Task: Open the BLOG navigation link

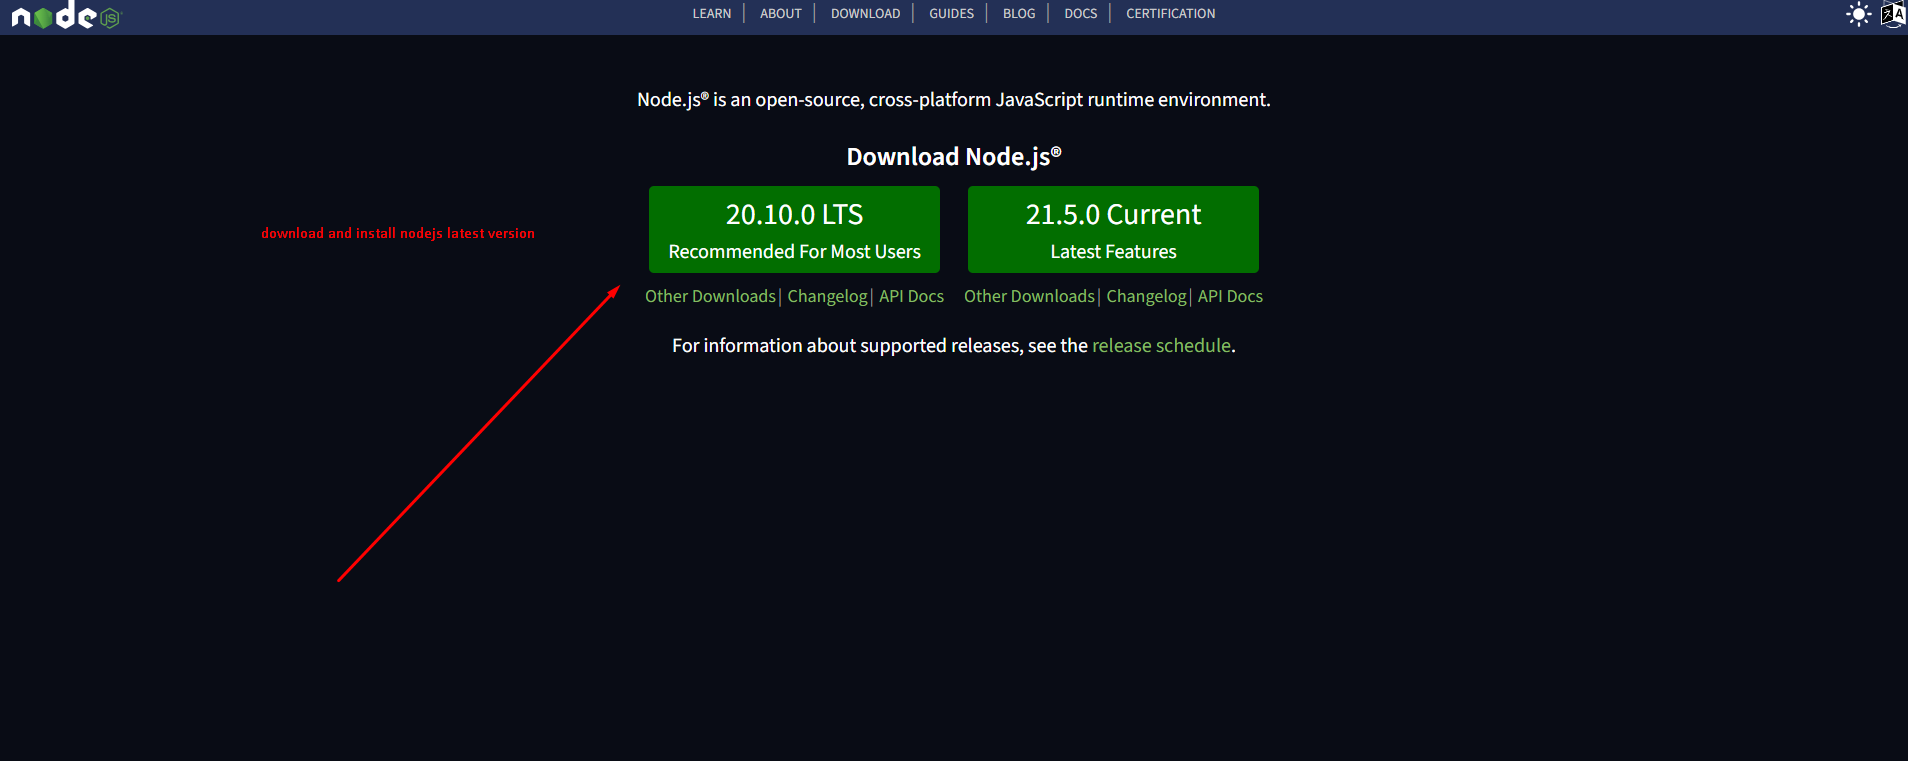Action: point(1018,14)
